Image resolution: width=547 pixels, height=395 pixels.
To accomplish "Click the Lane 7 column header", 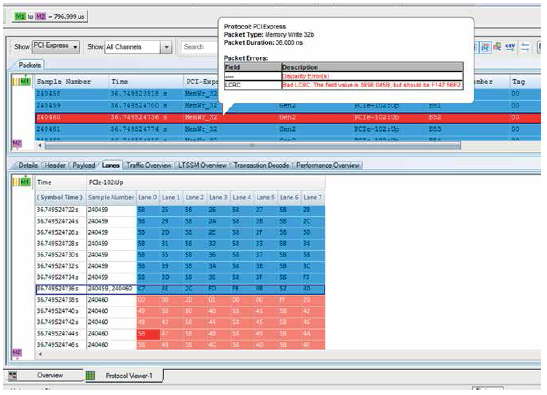I will coord(313,198).
